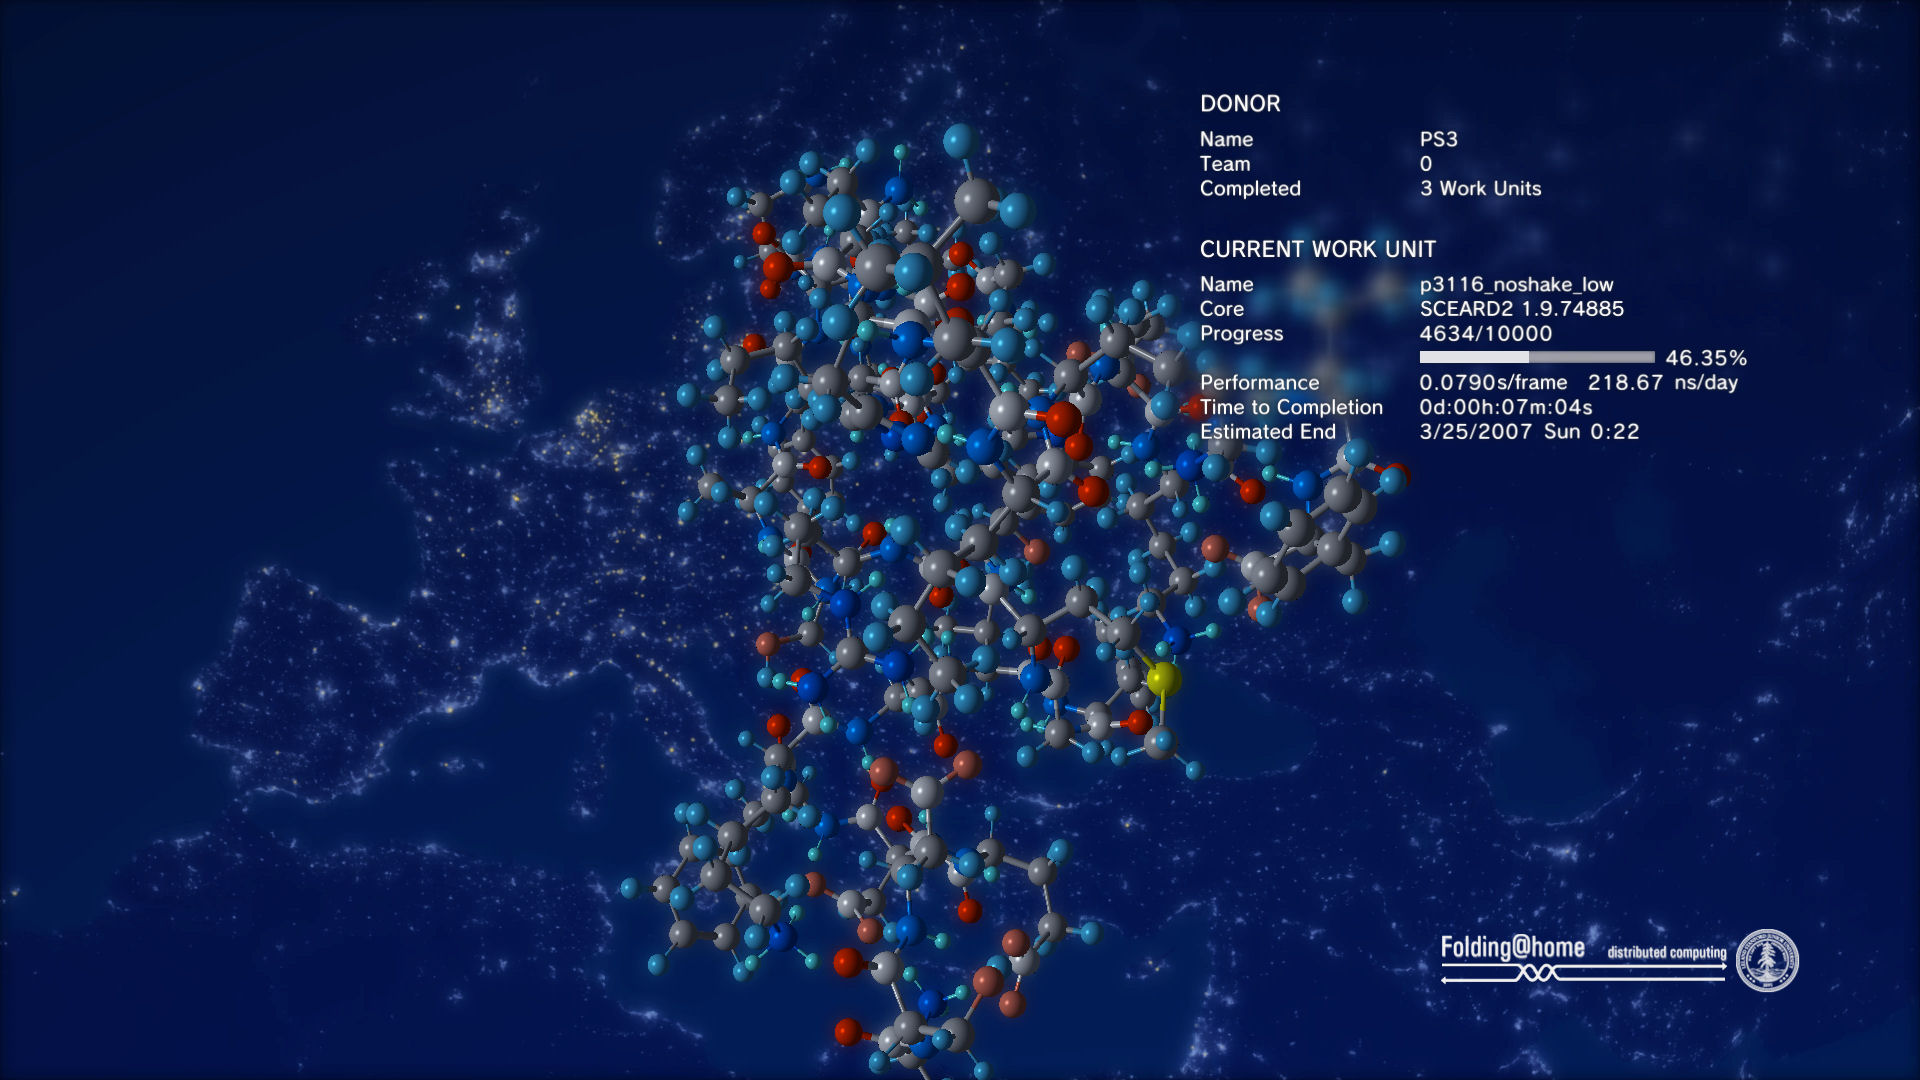This screenshot has width=1920, height=1080.
Task: Click the Estimated End date 3/25/2007
Action: click(1475, 431)
